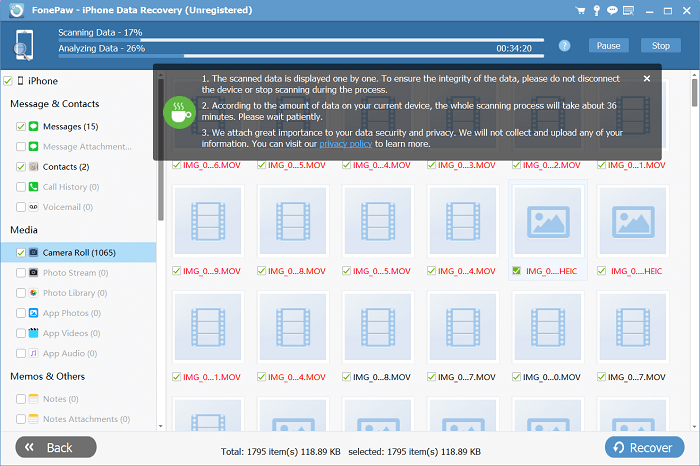Click the iPhone device icon

coord(21,81)
